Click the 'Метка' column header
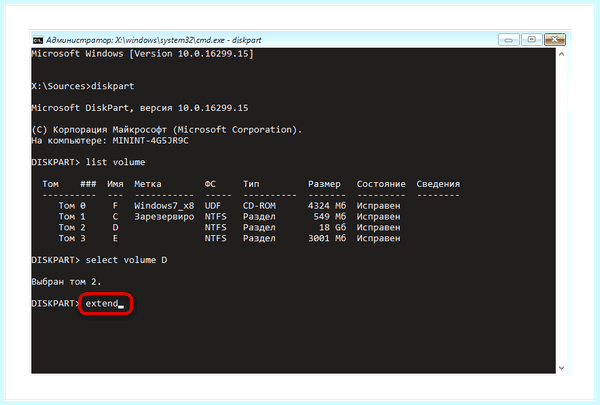This screenshot has width=600, height=405. 148,184
